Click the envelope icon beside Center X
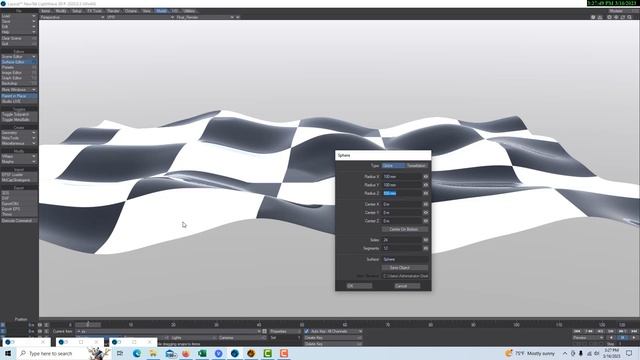 point(426,204)
